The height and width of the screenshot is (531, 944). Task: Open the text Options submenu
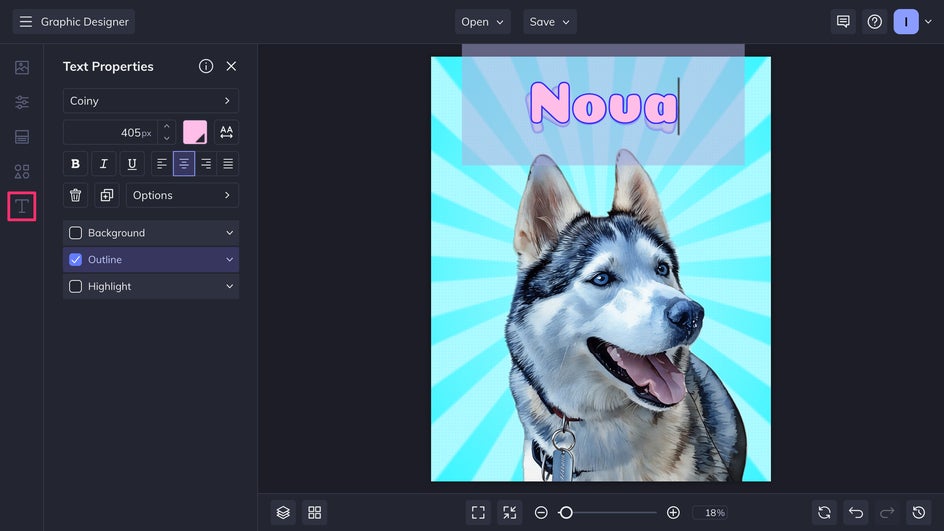(182, 195)
